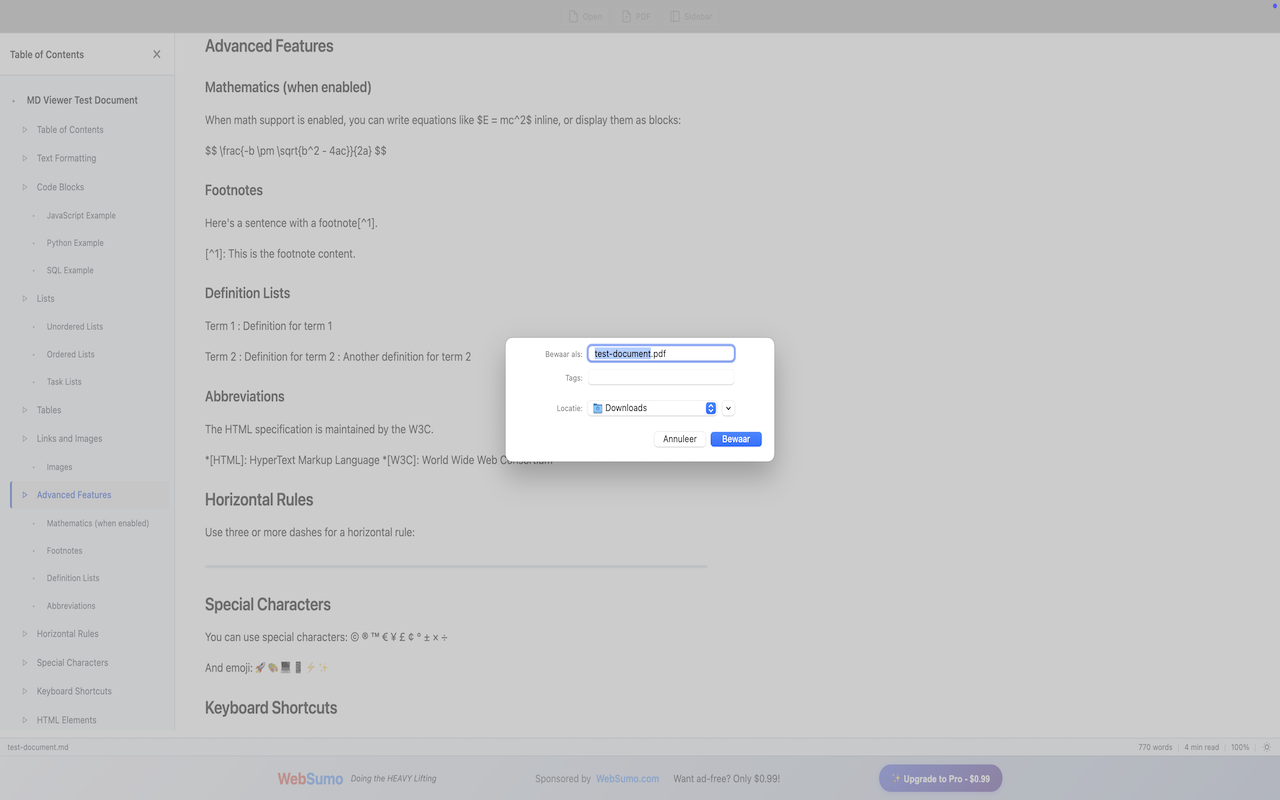Image resolution: width=1280 pixels, height=800 pixels.
Task: Select Links and Images label in sidebar
Action: [x=70, y=438]
